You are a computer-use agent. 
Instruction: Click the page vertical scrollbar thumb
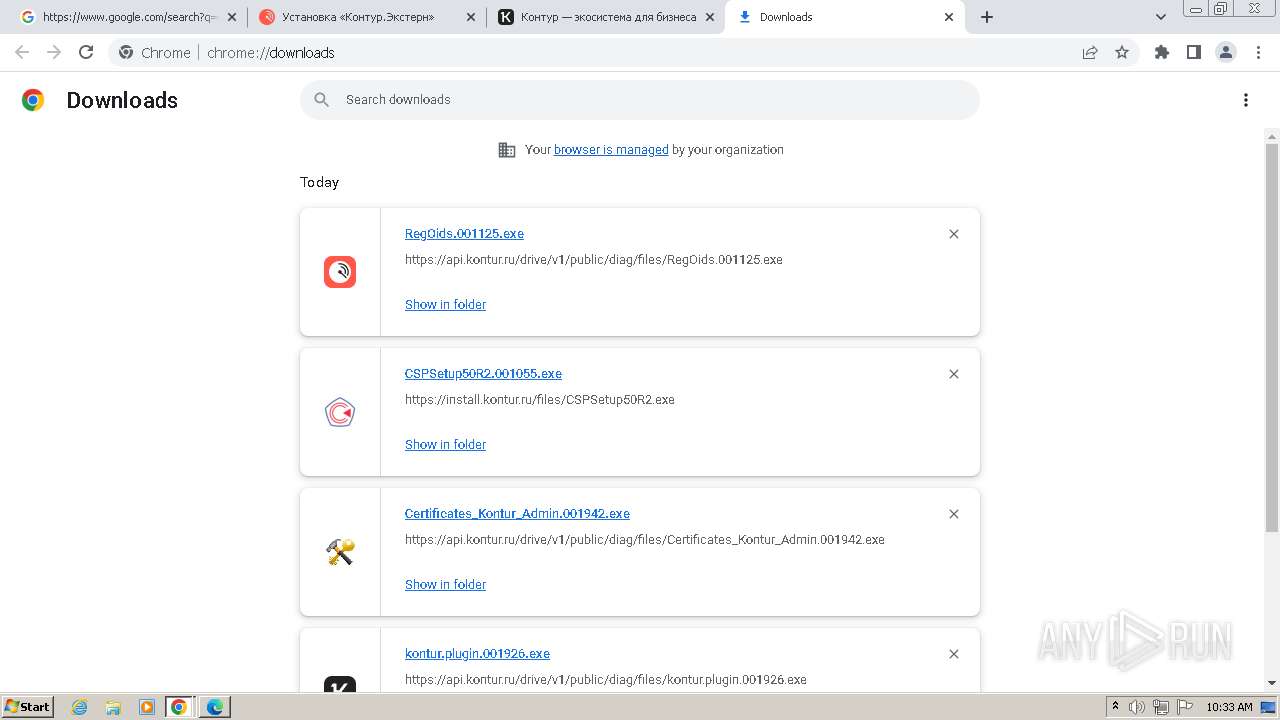point(1272,336)
